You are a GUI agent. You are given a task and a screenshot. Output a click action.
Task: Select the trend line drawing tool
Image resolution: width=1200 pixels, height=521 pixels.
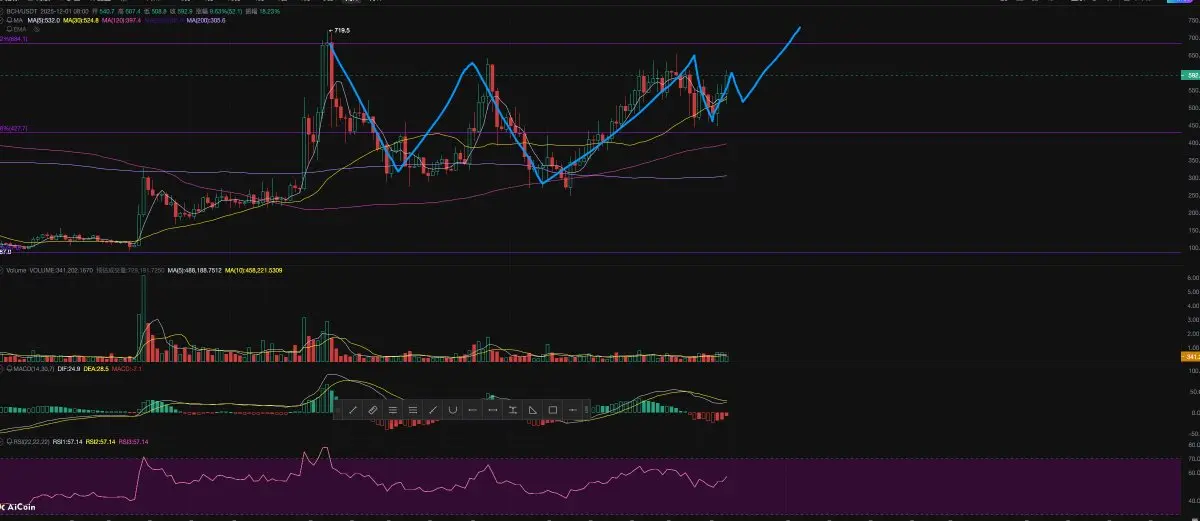pyautogui.click(x=353, y=410)
